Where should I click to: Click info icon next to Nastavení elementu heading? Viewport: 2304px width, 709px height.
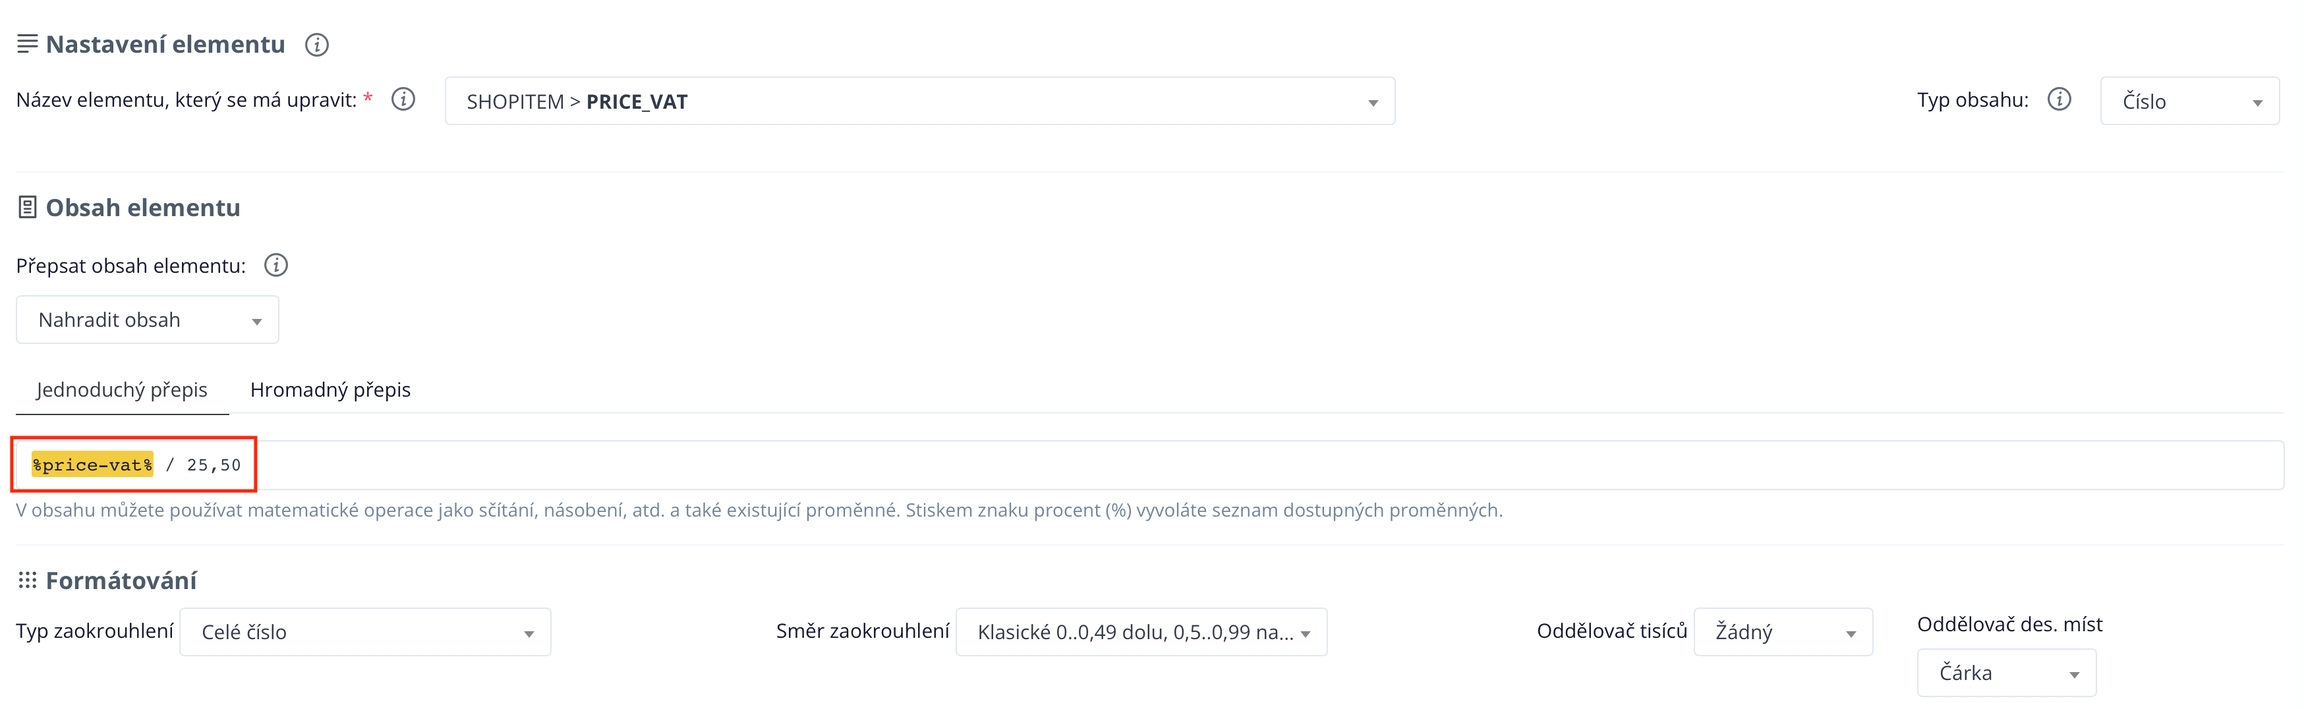(x=317, y=45)
